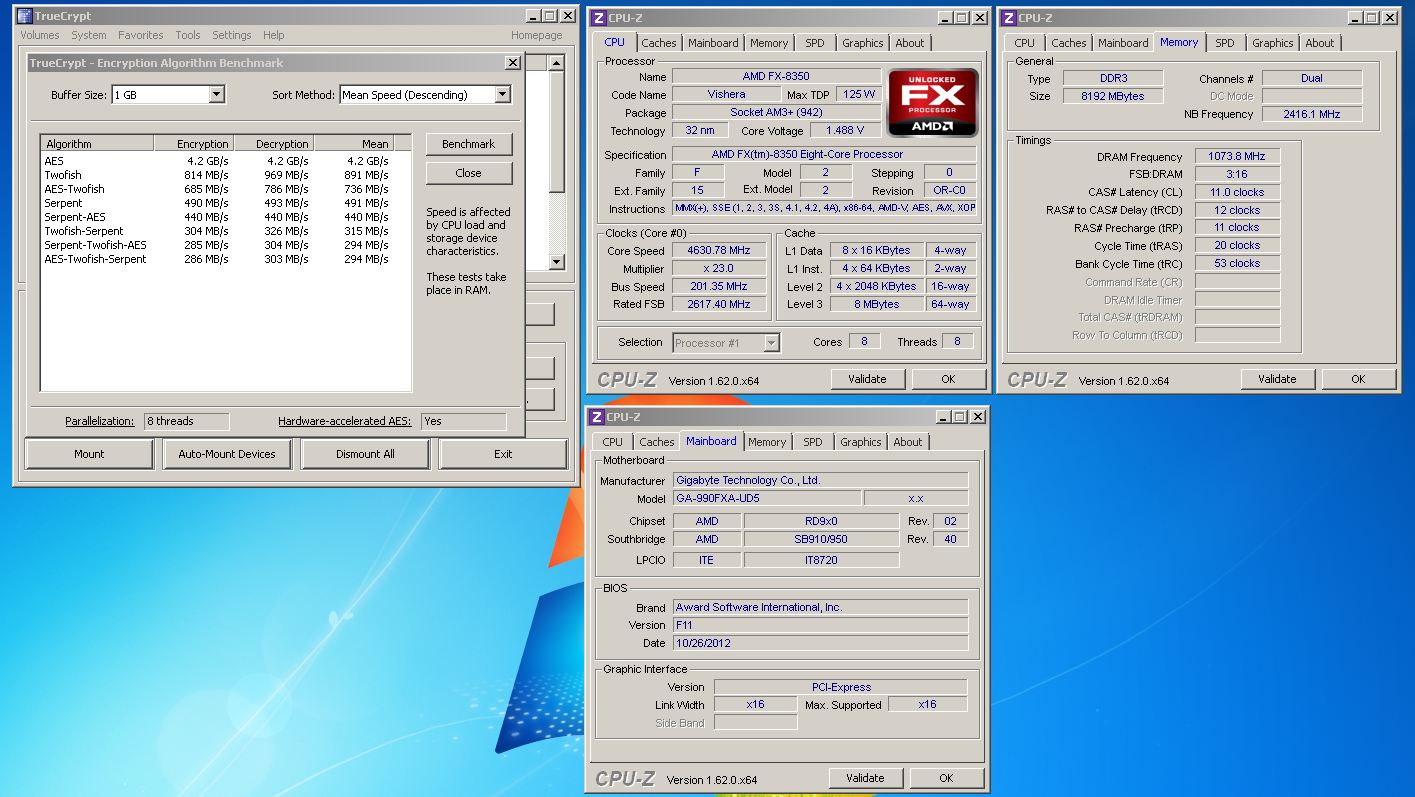
Task: Open the SPD tab beside active Memory tab
Action: pyautogui.click(x=1224, y=43)
